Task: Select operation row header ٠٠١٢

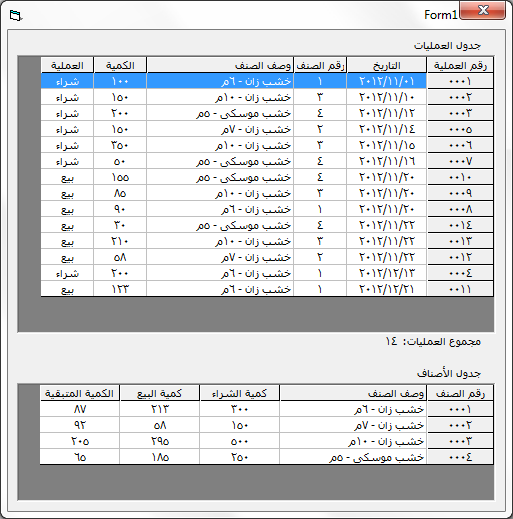Action: 460,257
